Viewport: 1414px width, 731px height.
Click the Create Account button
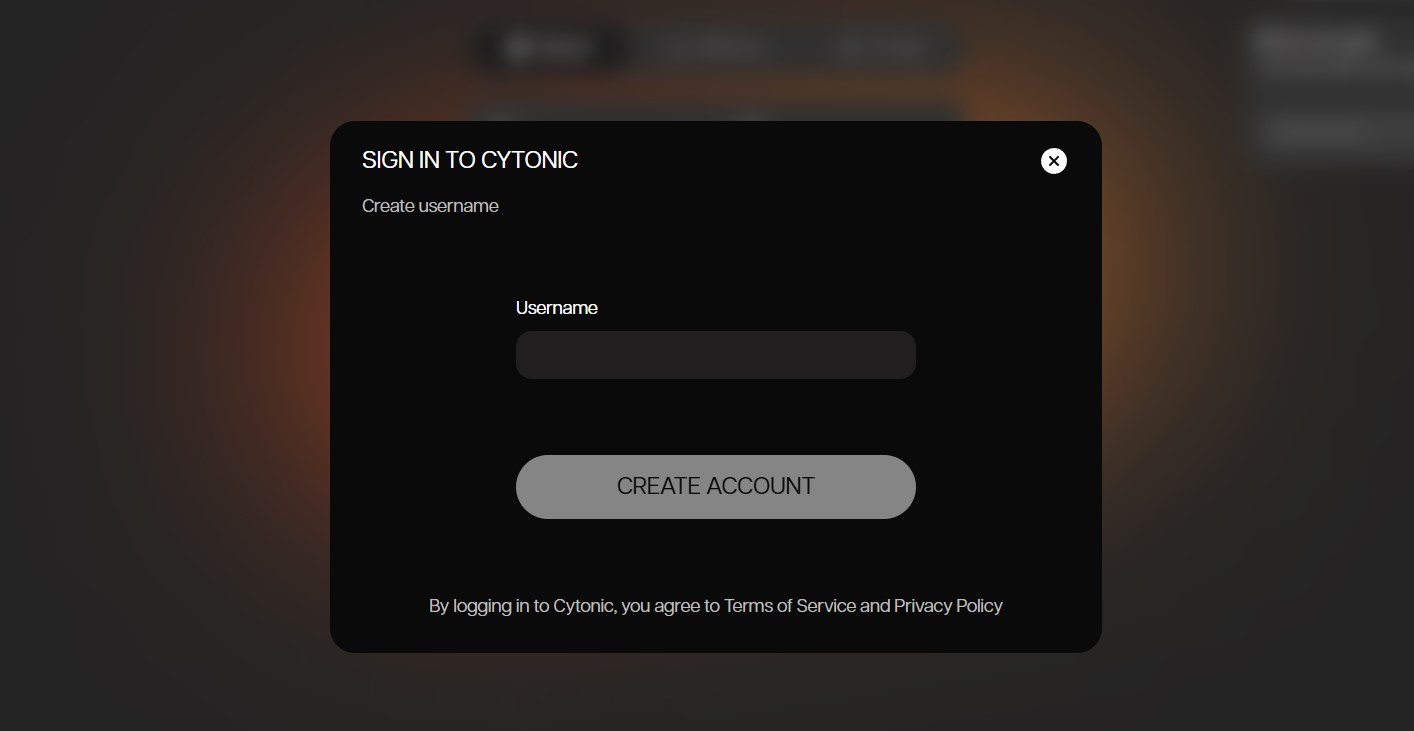[x=715, y=487]
